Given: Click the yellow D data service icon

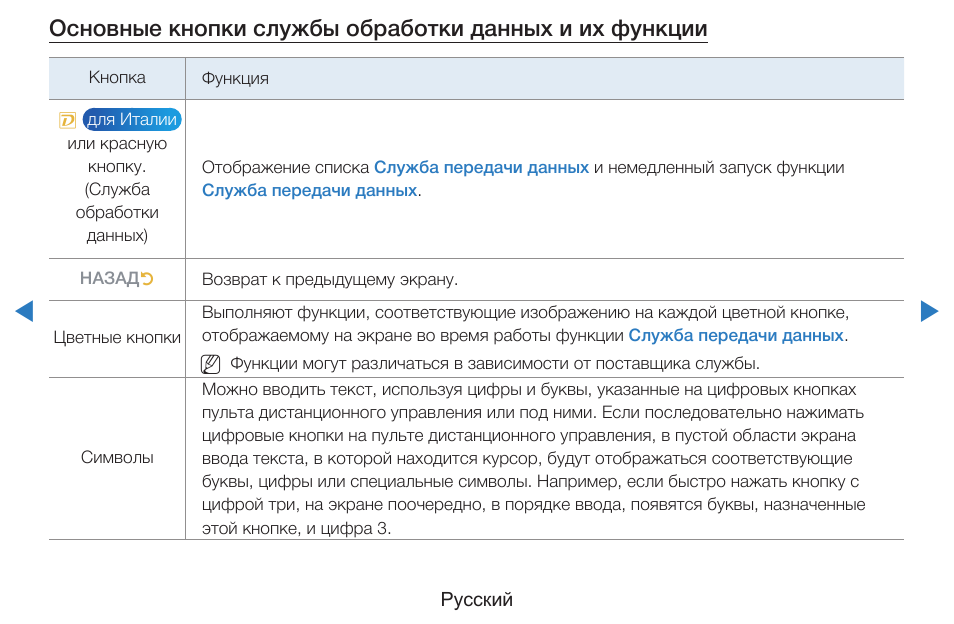Looking at the screenshot, I should click(67, 118).
